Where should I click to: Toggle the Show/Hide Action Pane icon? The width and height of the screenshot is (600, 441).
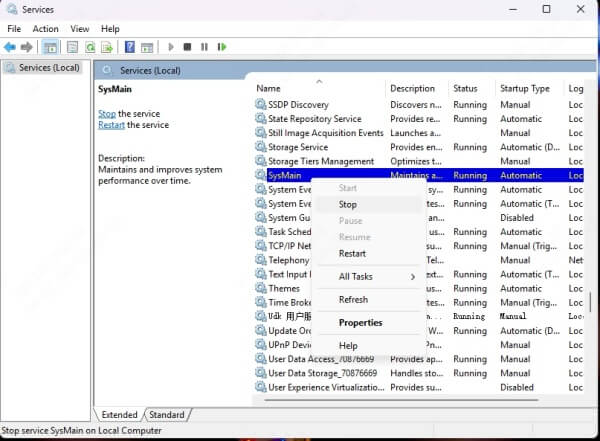(x=147, y=47)
